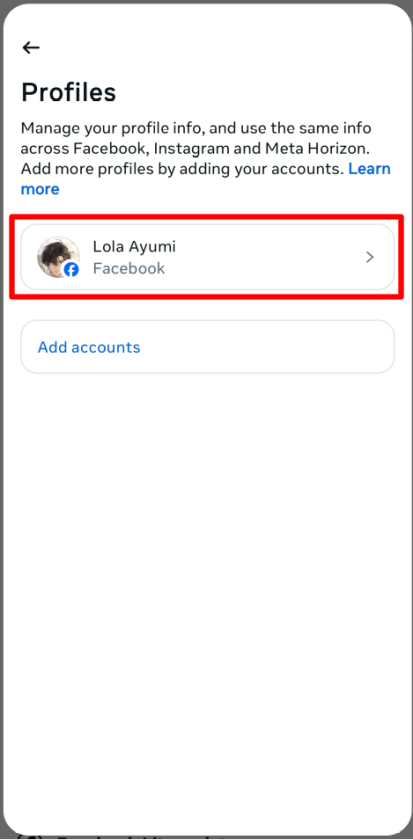Go back using the left arrow icon
Viewport: 413px width, 840px height.
(31, 48)
